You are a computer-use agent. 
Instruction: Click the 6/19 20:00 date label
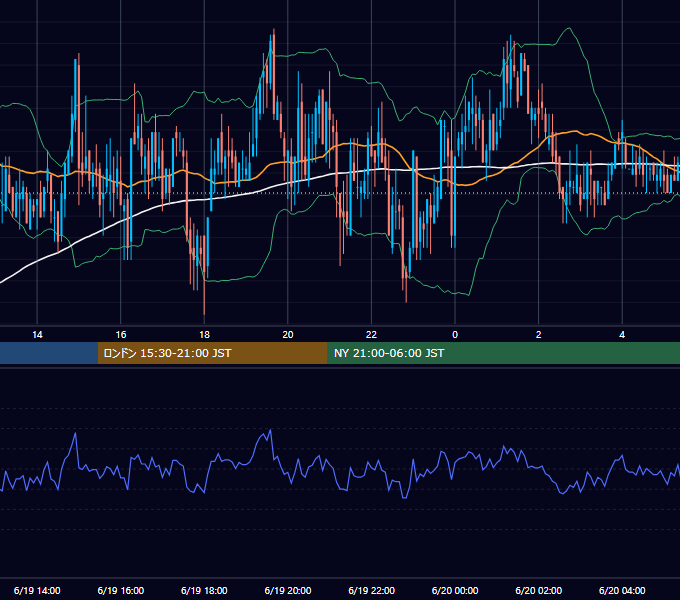click(x=288, y=590)
